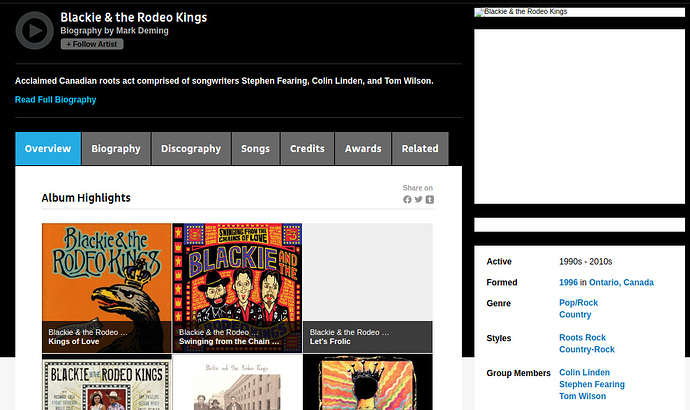Open Kings of Love album cover
This screenshot has height=410, width=690.
click(106, 288)
